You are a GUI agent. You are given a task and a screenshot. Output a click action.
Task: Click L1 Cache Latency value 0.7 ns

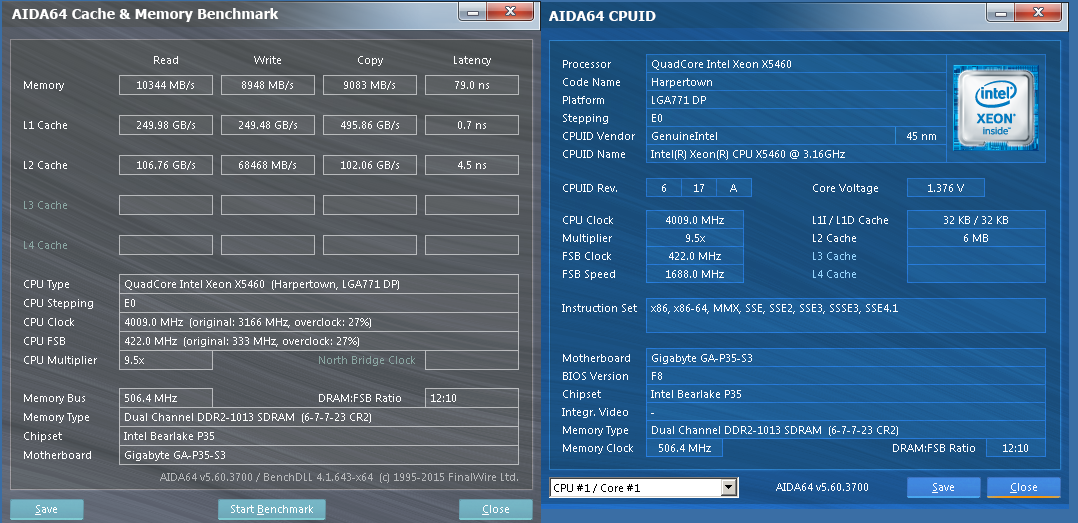(472, 125)
